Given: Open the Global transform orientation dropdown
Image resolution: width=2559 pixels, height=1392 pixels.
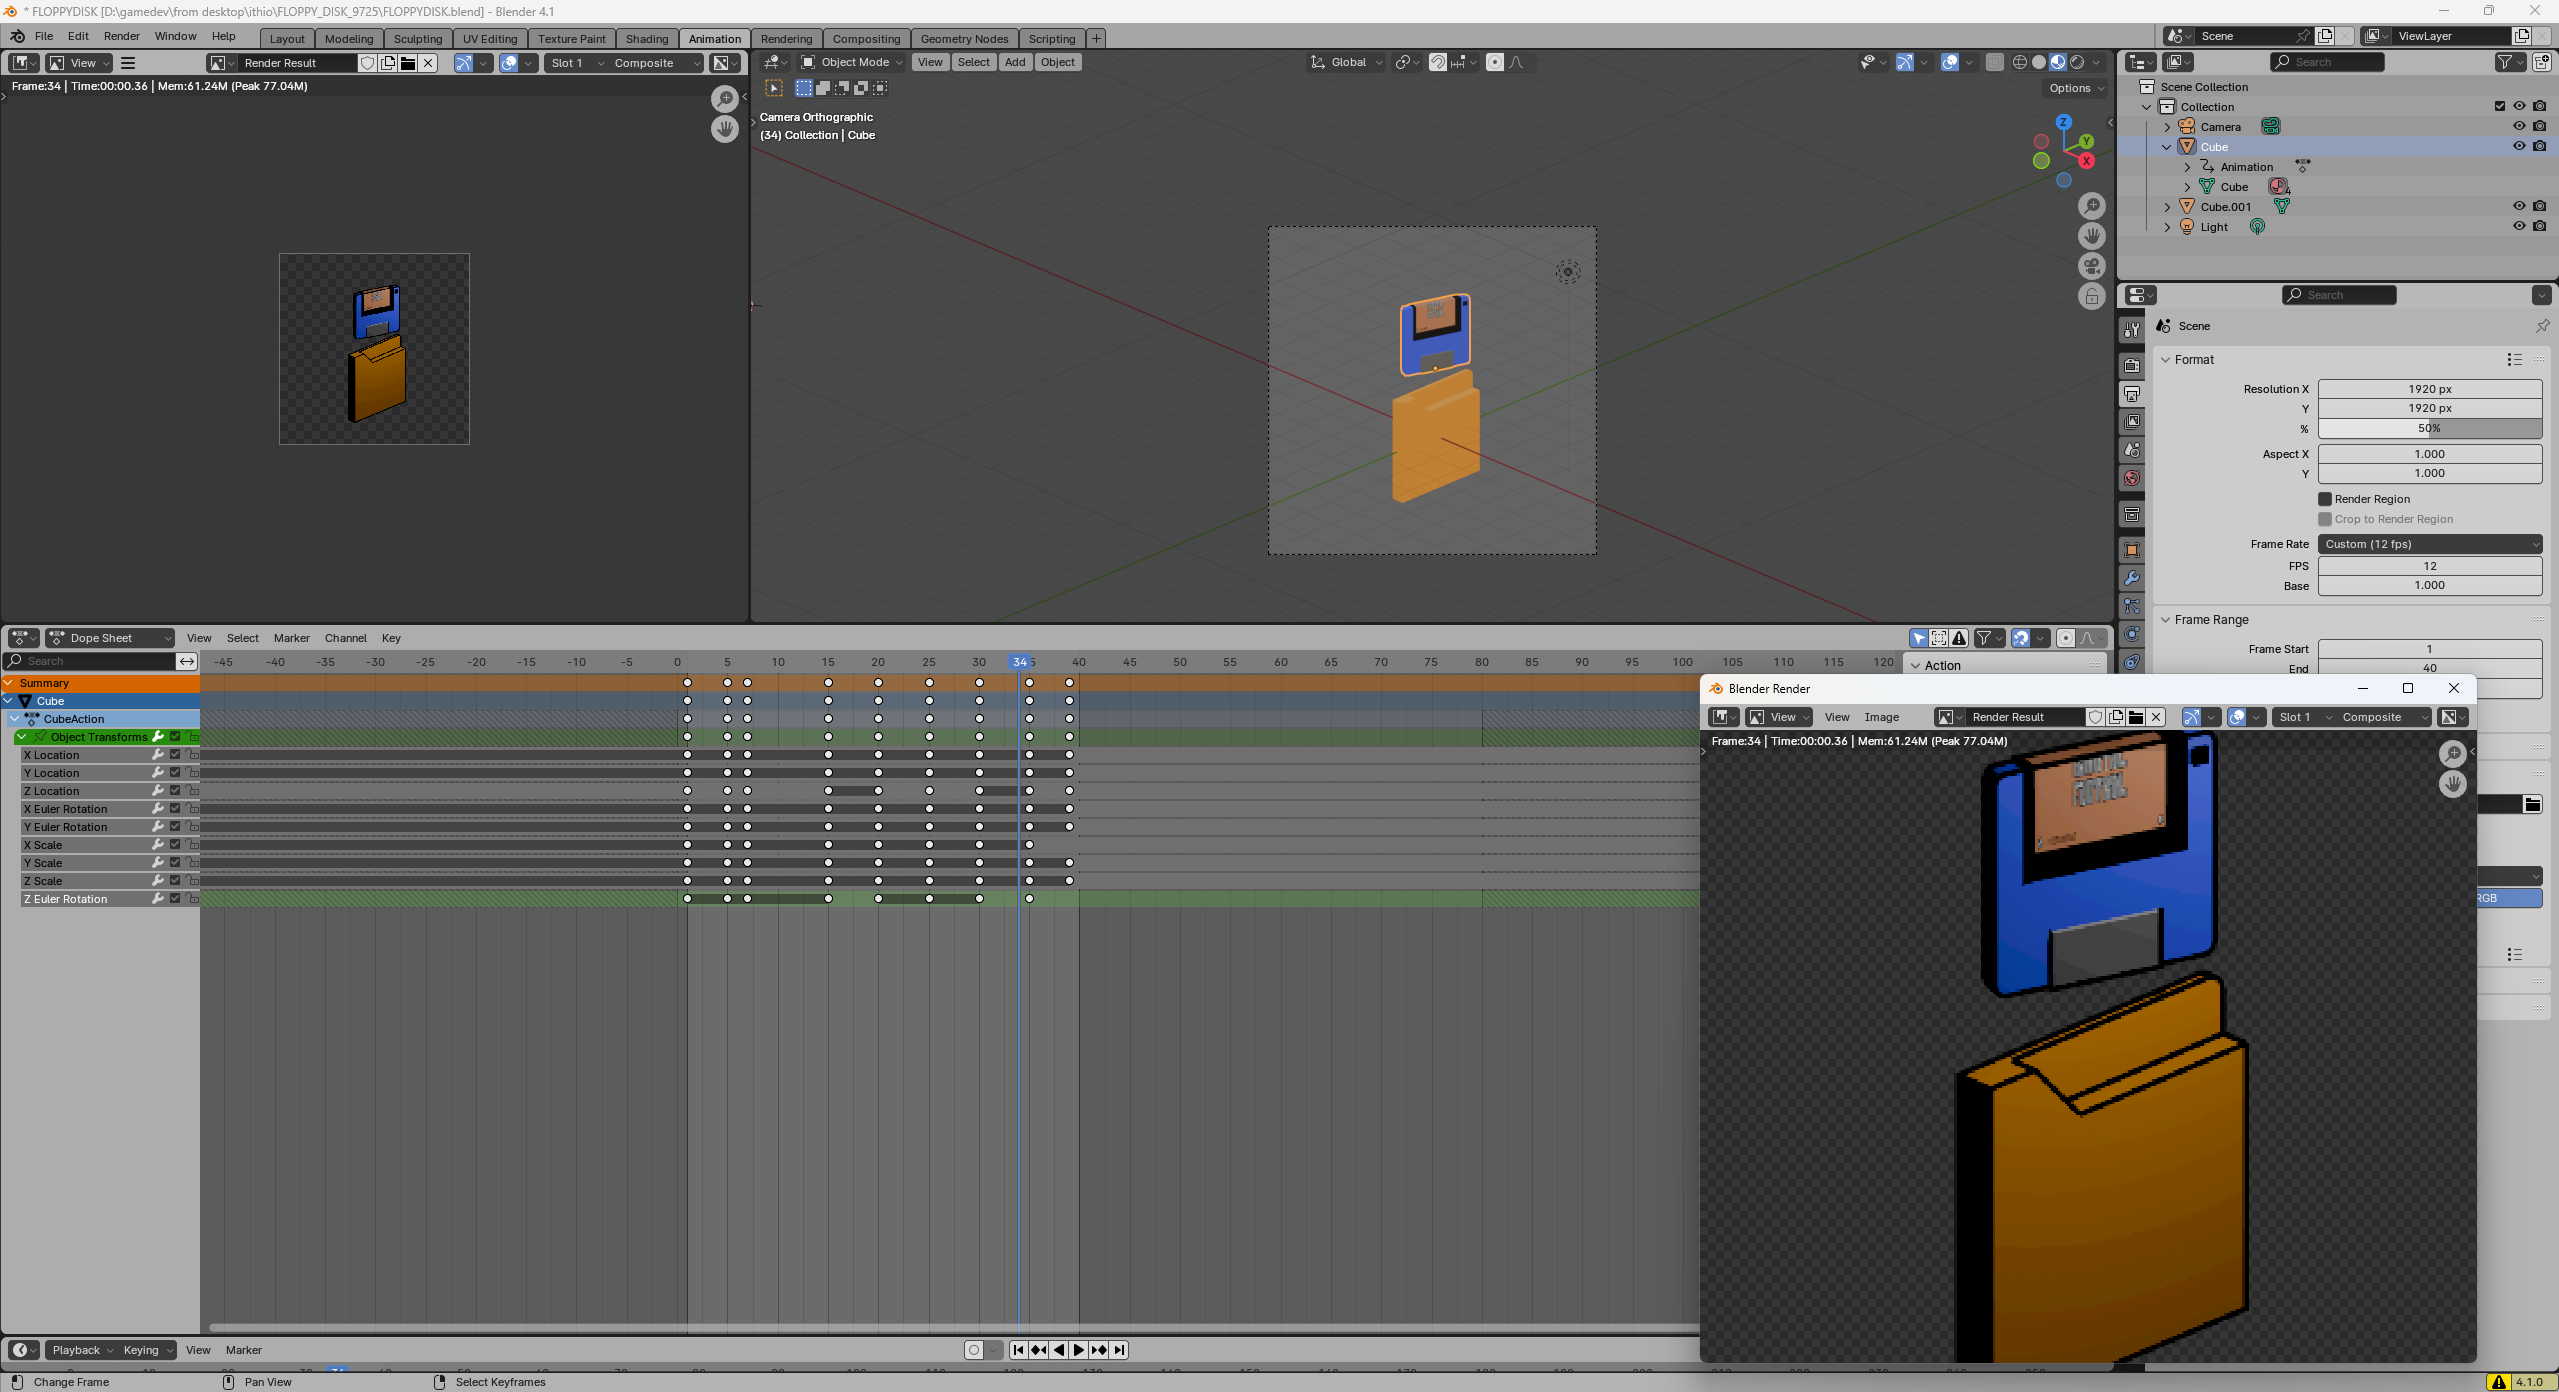Looking at the screenshot, I should point(1347,62).
